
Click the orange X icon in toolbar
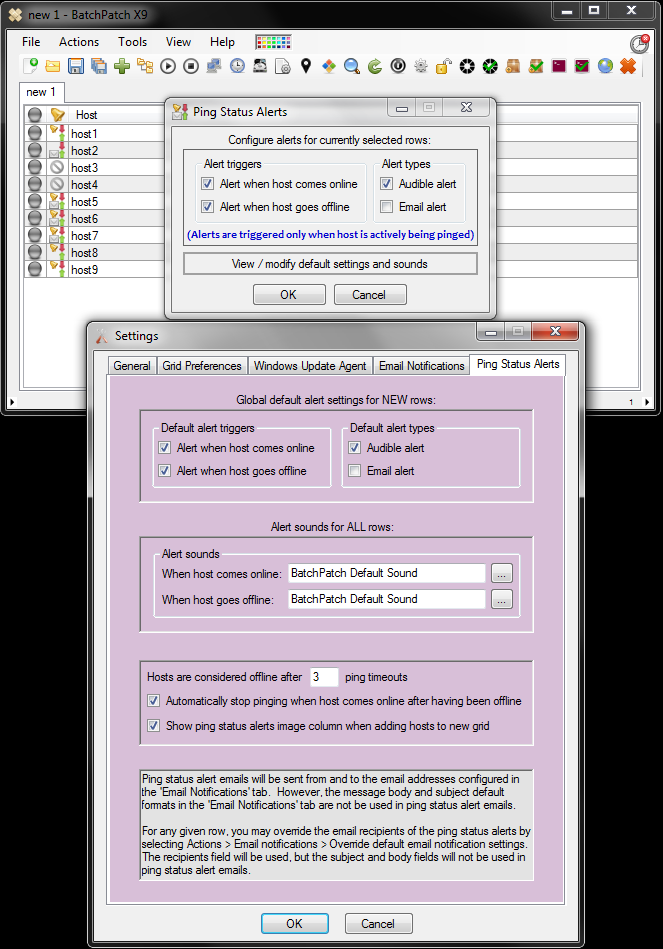tap(628, 66)
